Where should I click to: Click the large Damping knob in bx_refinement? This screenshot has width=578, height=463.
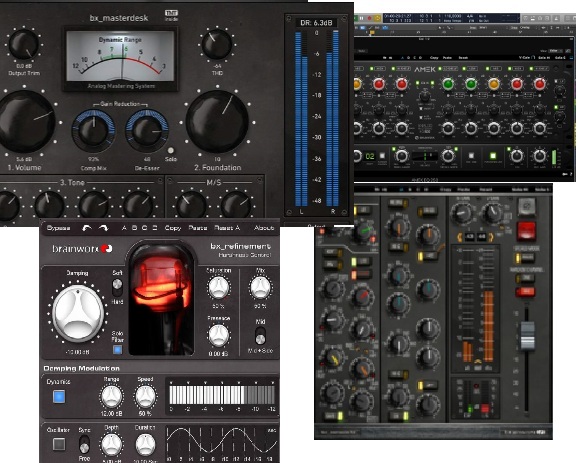click(x=78, y=313)
